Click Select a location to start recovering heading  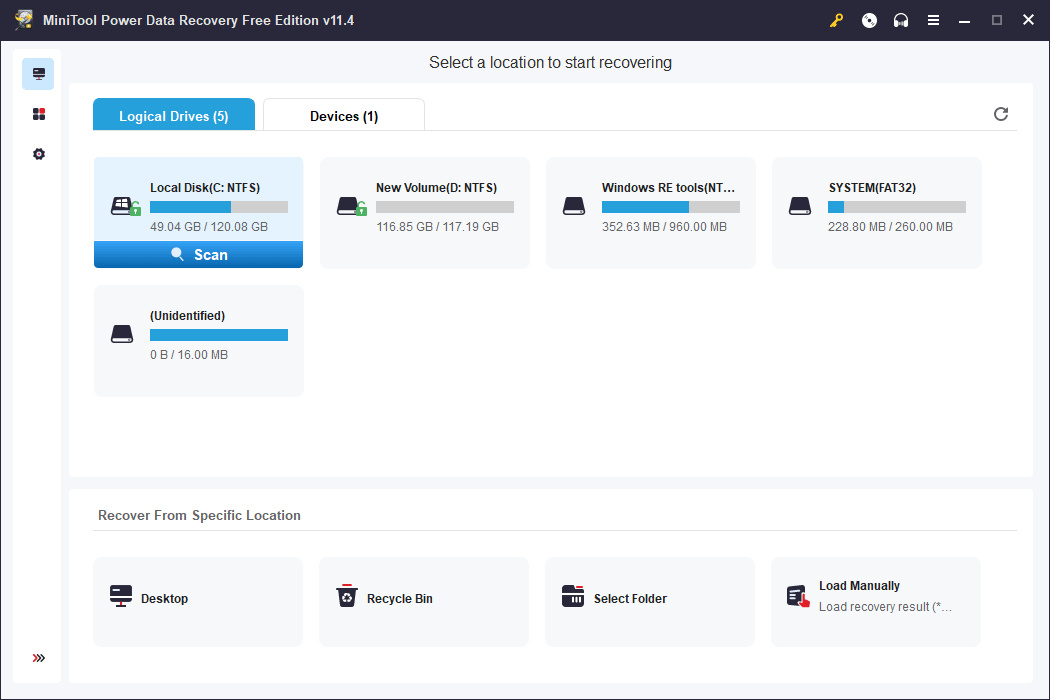point(550,62)
